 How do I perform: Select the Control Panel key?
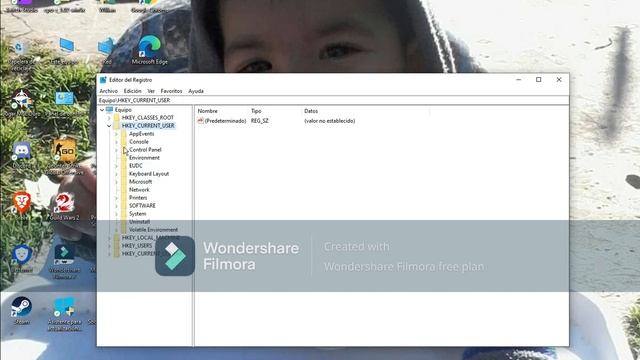pyautogui.click(x=145, y=150)
